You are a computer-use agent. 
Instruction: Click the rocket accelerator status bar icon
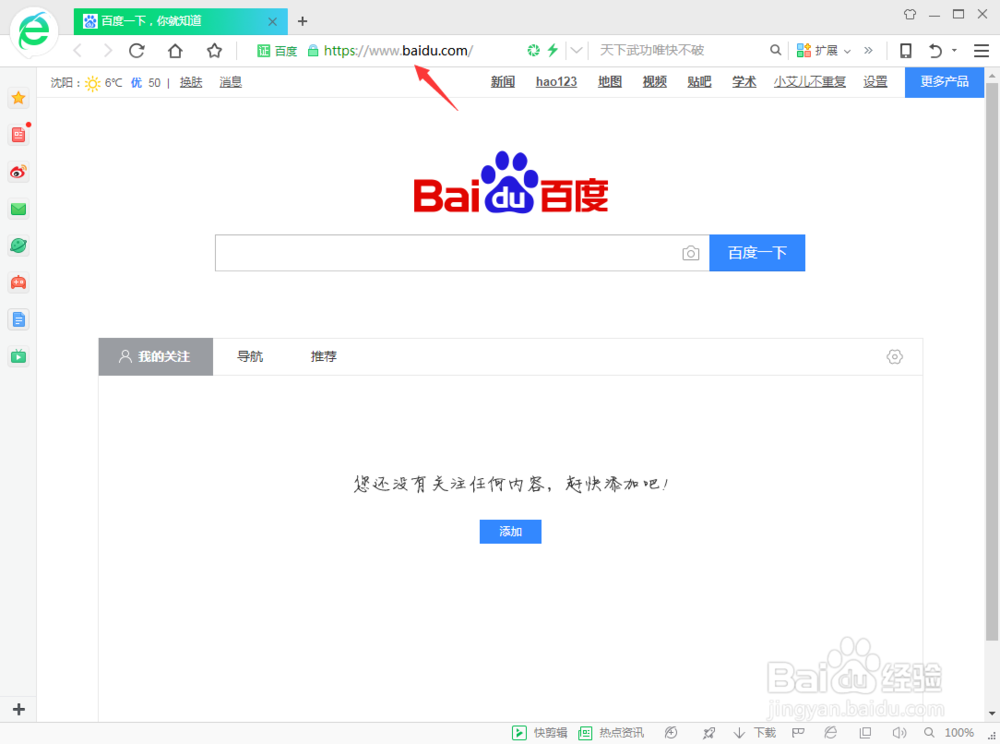(709, 733)
